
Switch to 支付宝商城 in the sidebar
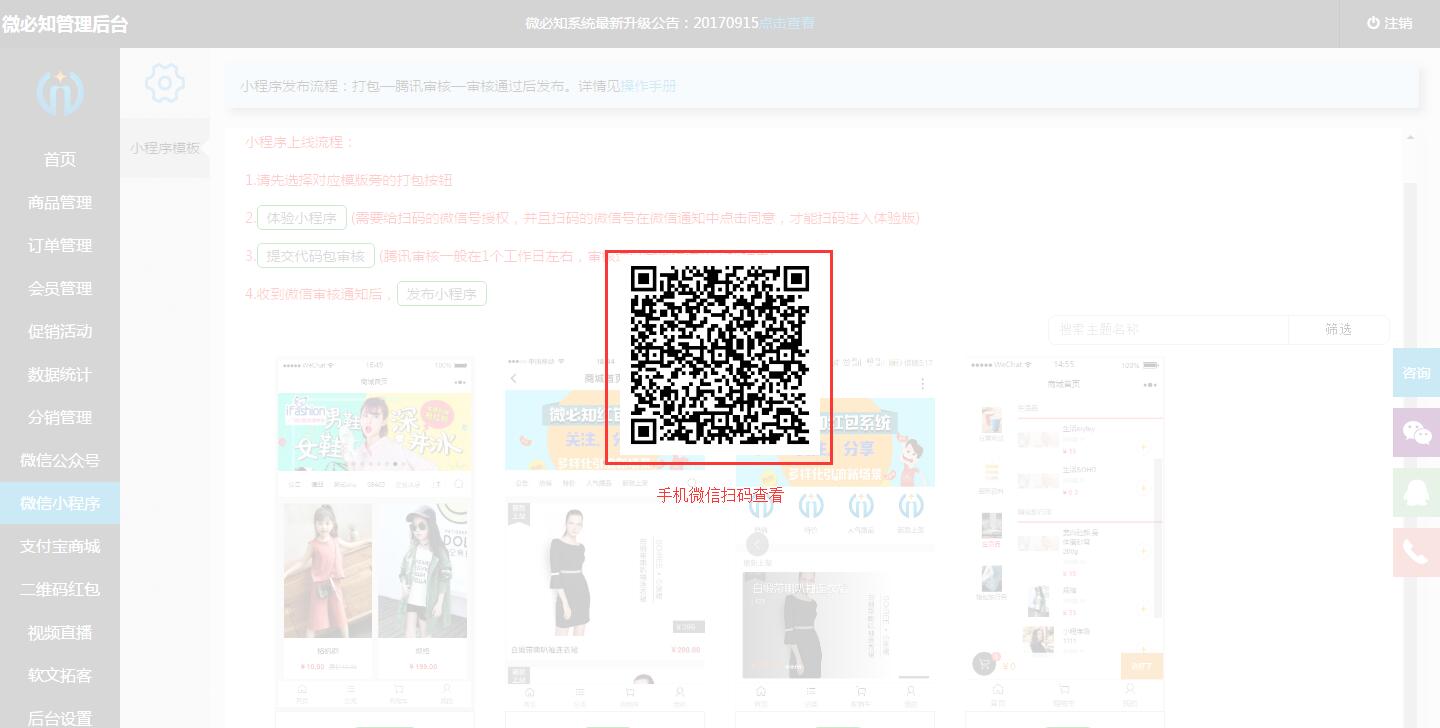point(59,546)
